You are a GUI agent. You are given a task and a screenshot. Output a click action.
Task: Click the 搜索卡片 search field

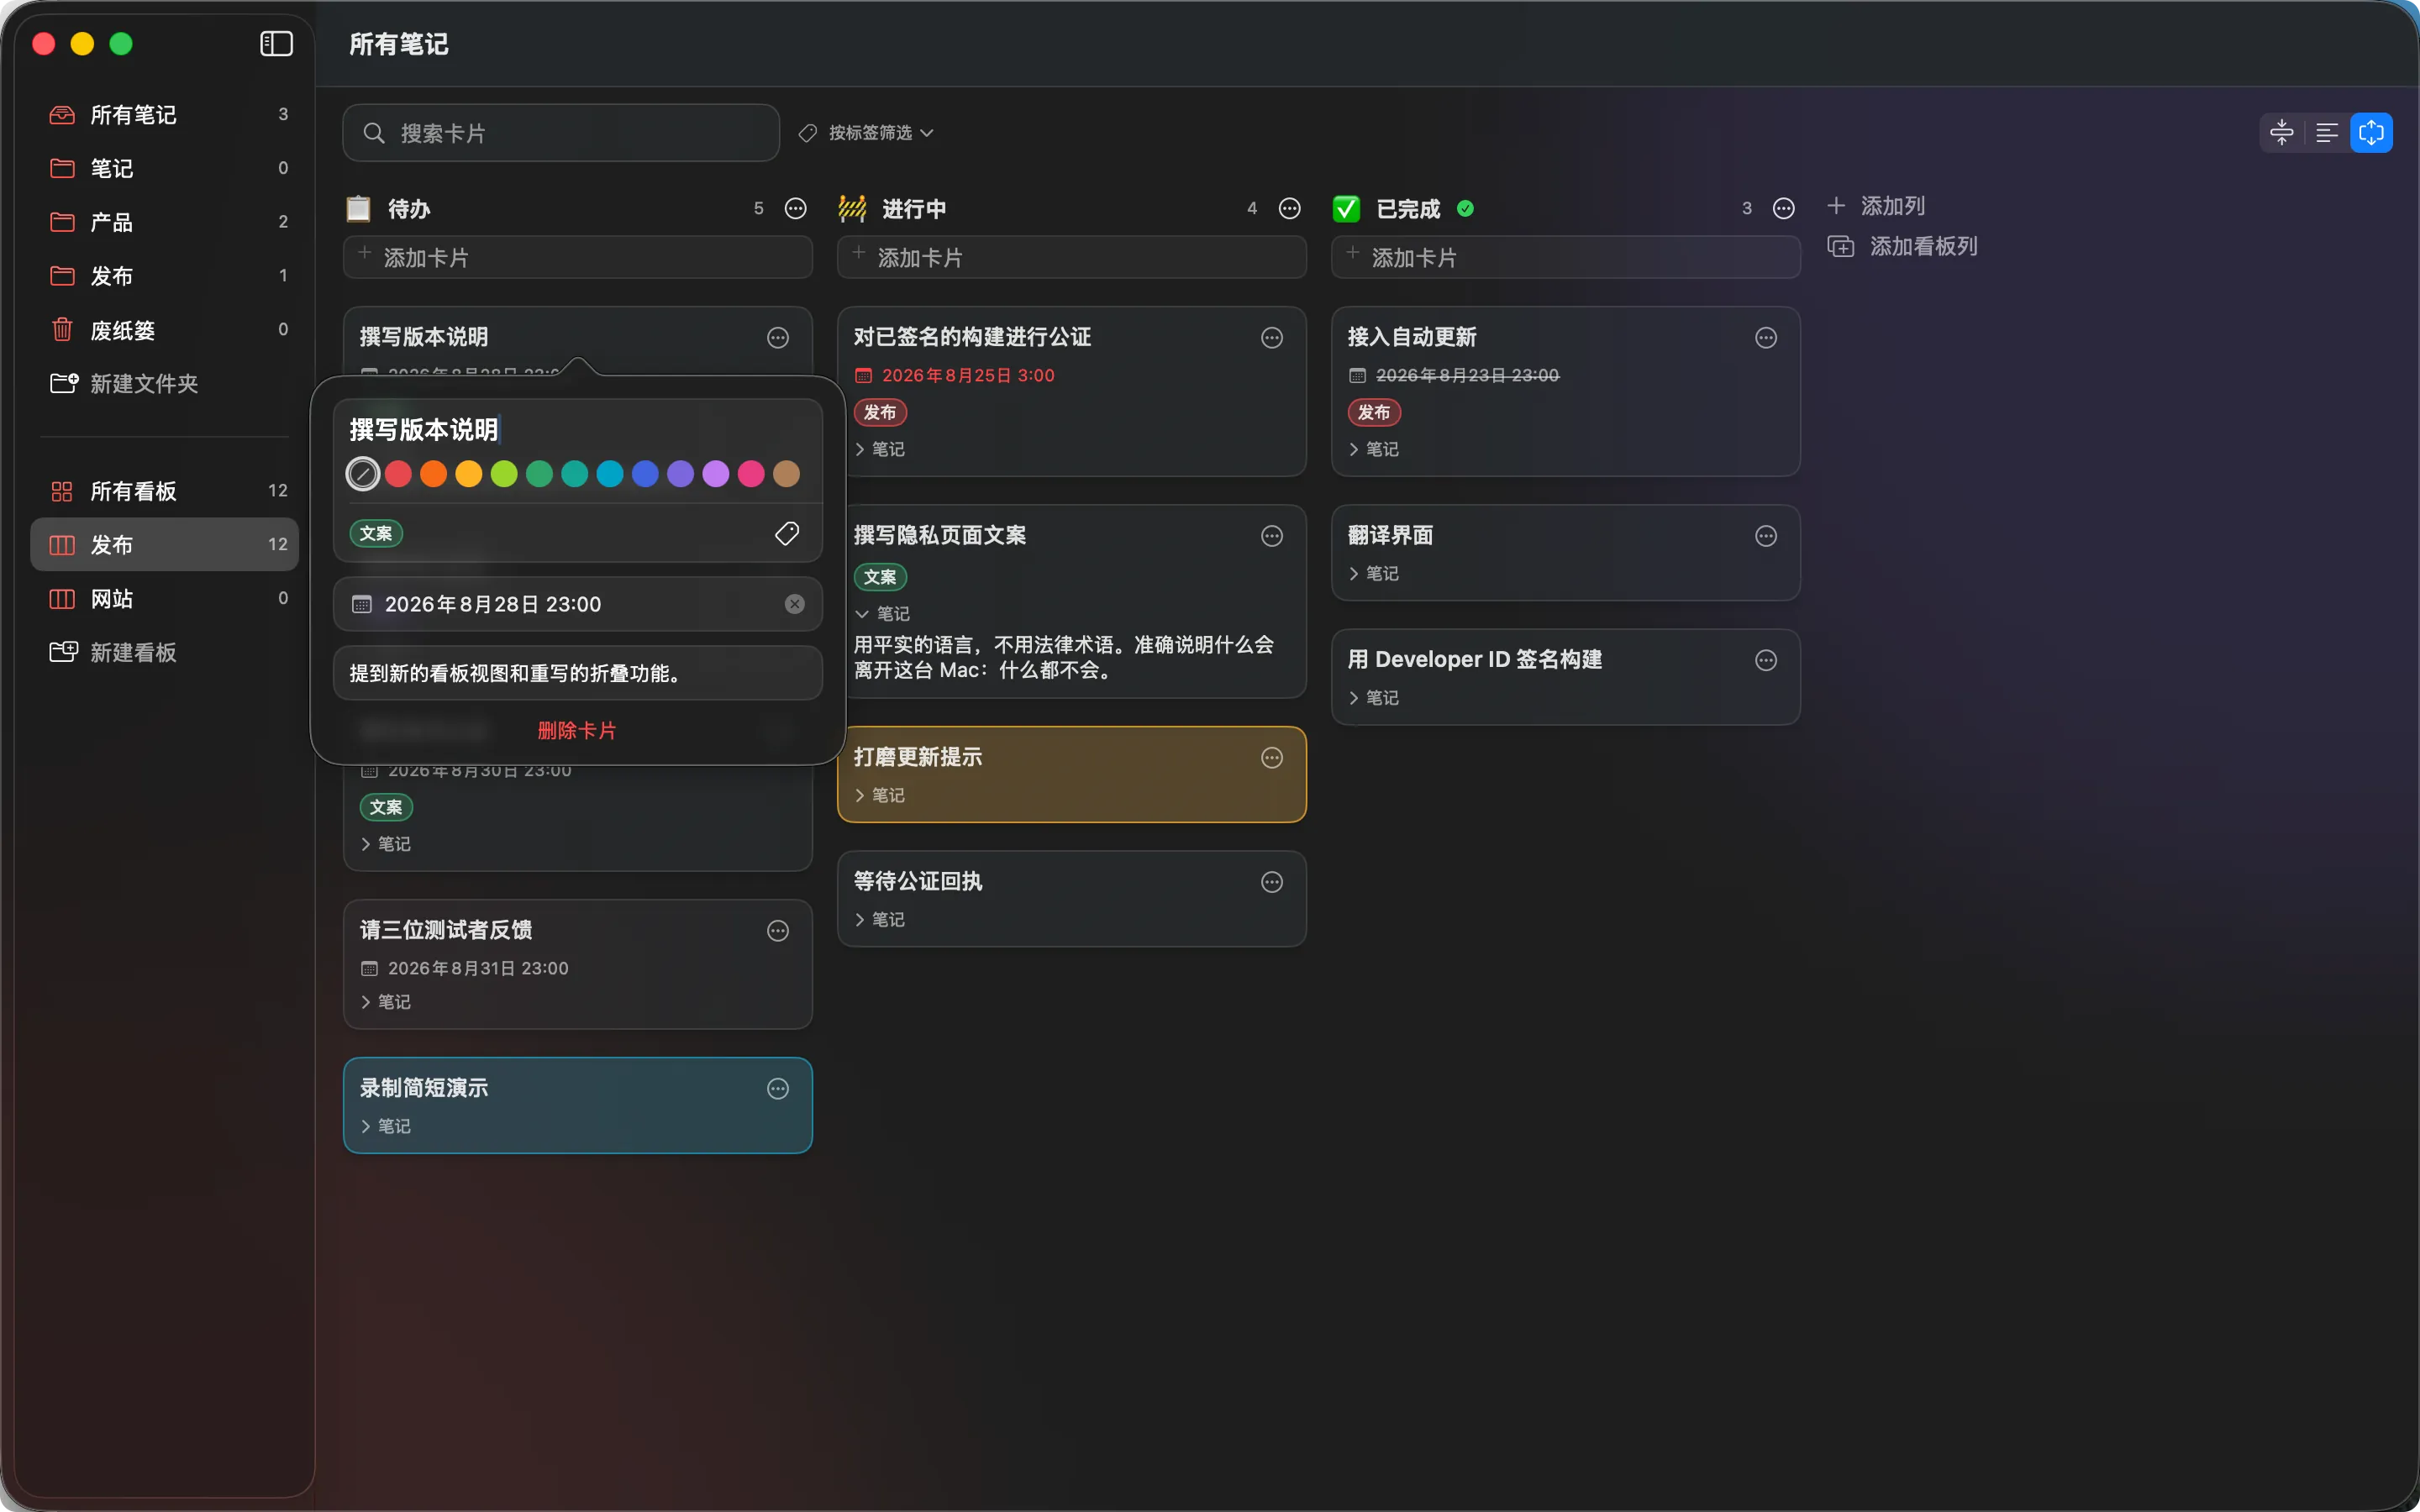(561, 133)
